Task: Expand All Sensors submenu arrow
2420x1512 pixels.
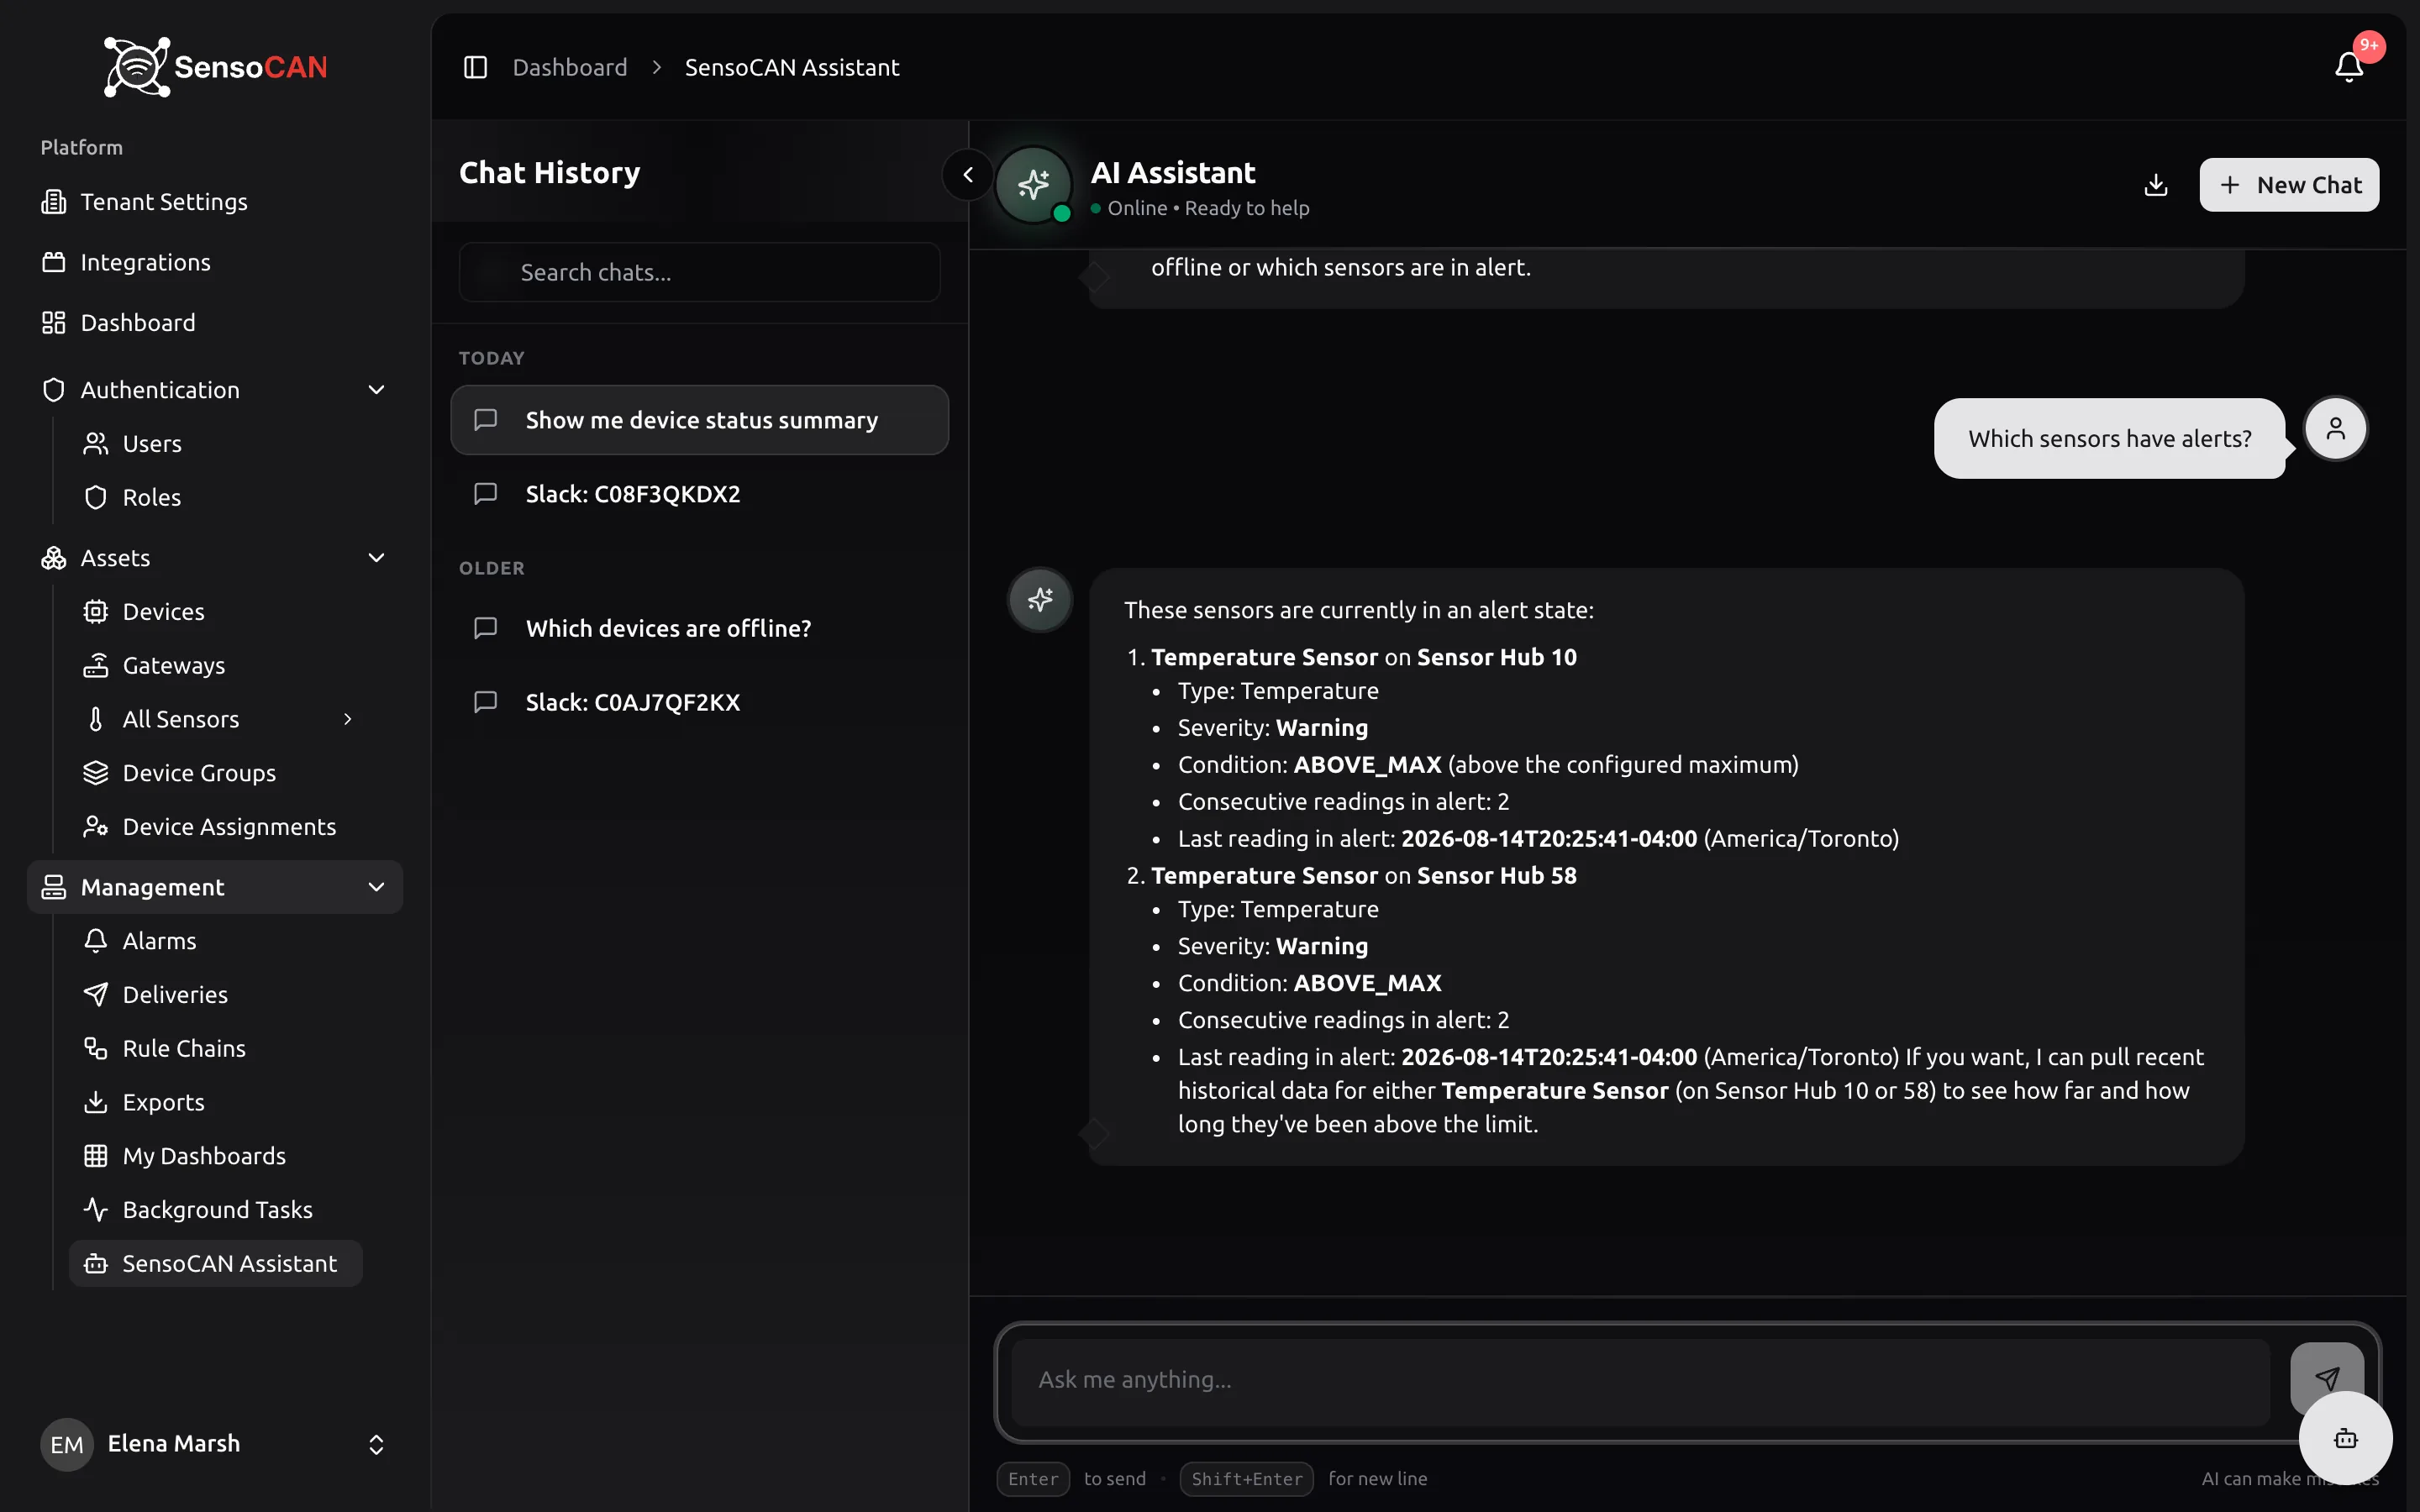Action: point(348,719)
